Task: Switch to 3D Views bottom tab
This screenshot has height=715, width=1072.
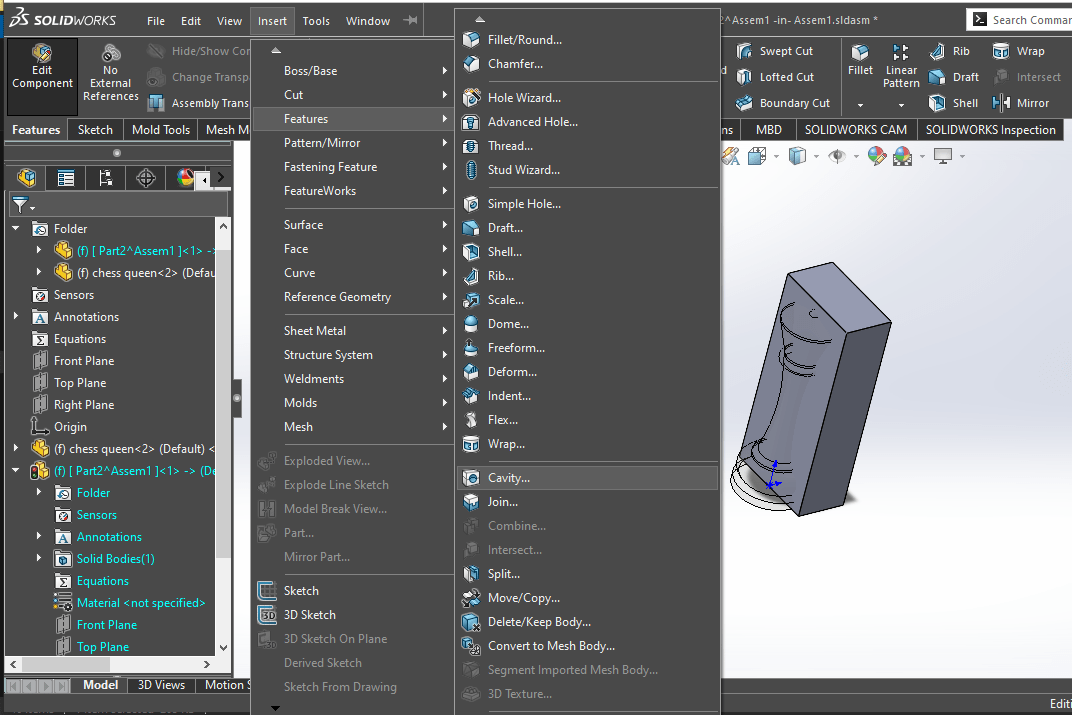Action: click(x=161, y=685)
